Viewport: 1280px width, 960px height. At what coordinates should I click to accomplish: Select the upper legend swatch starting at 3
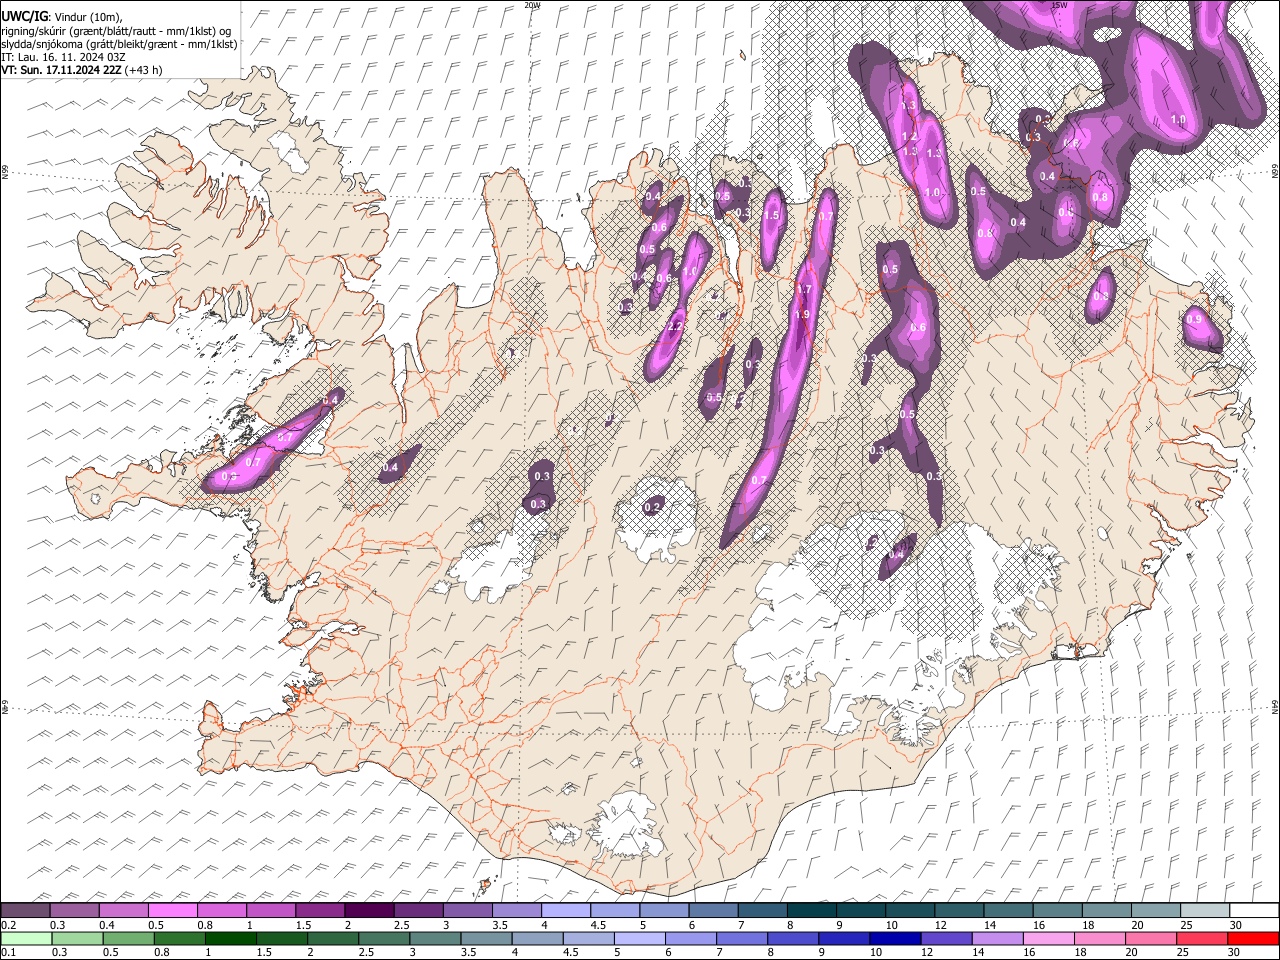coord(467,910)
